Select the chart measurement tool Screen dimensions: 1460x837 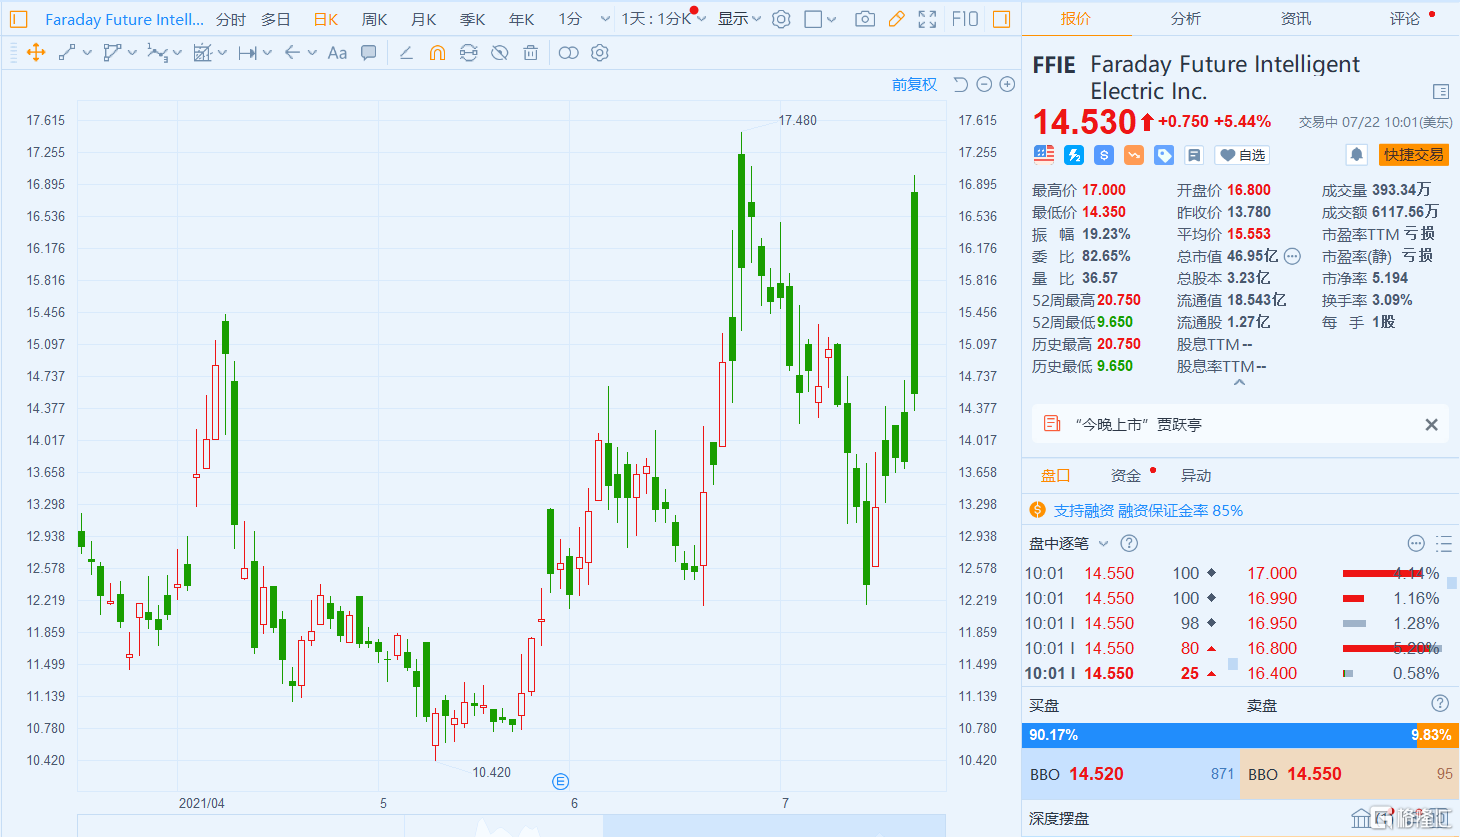[202, 53]
